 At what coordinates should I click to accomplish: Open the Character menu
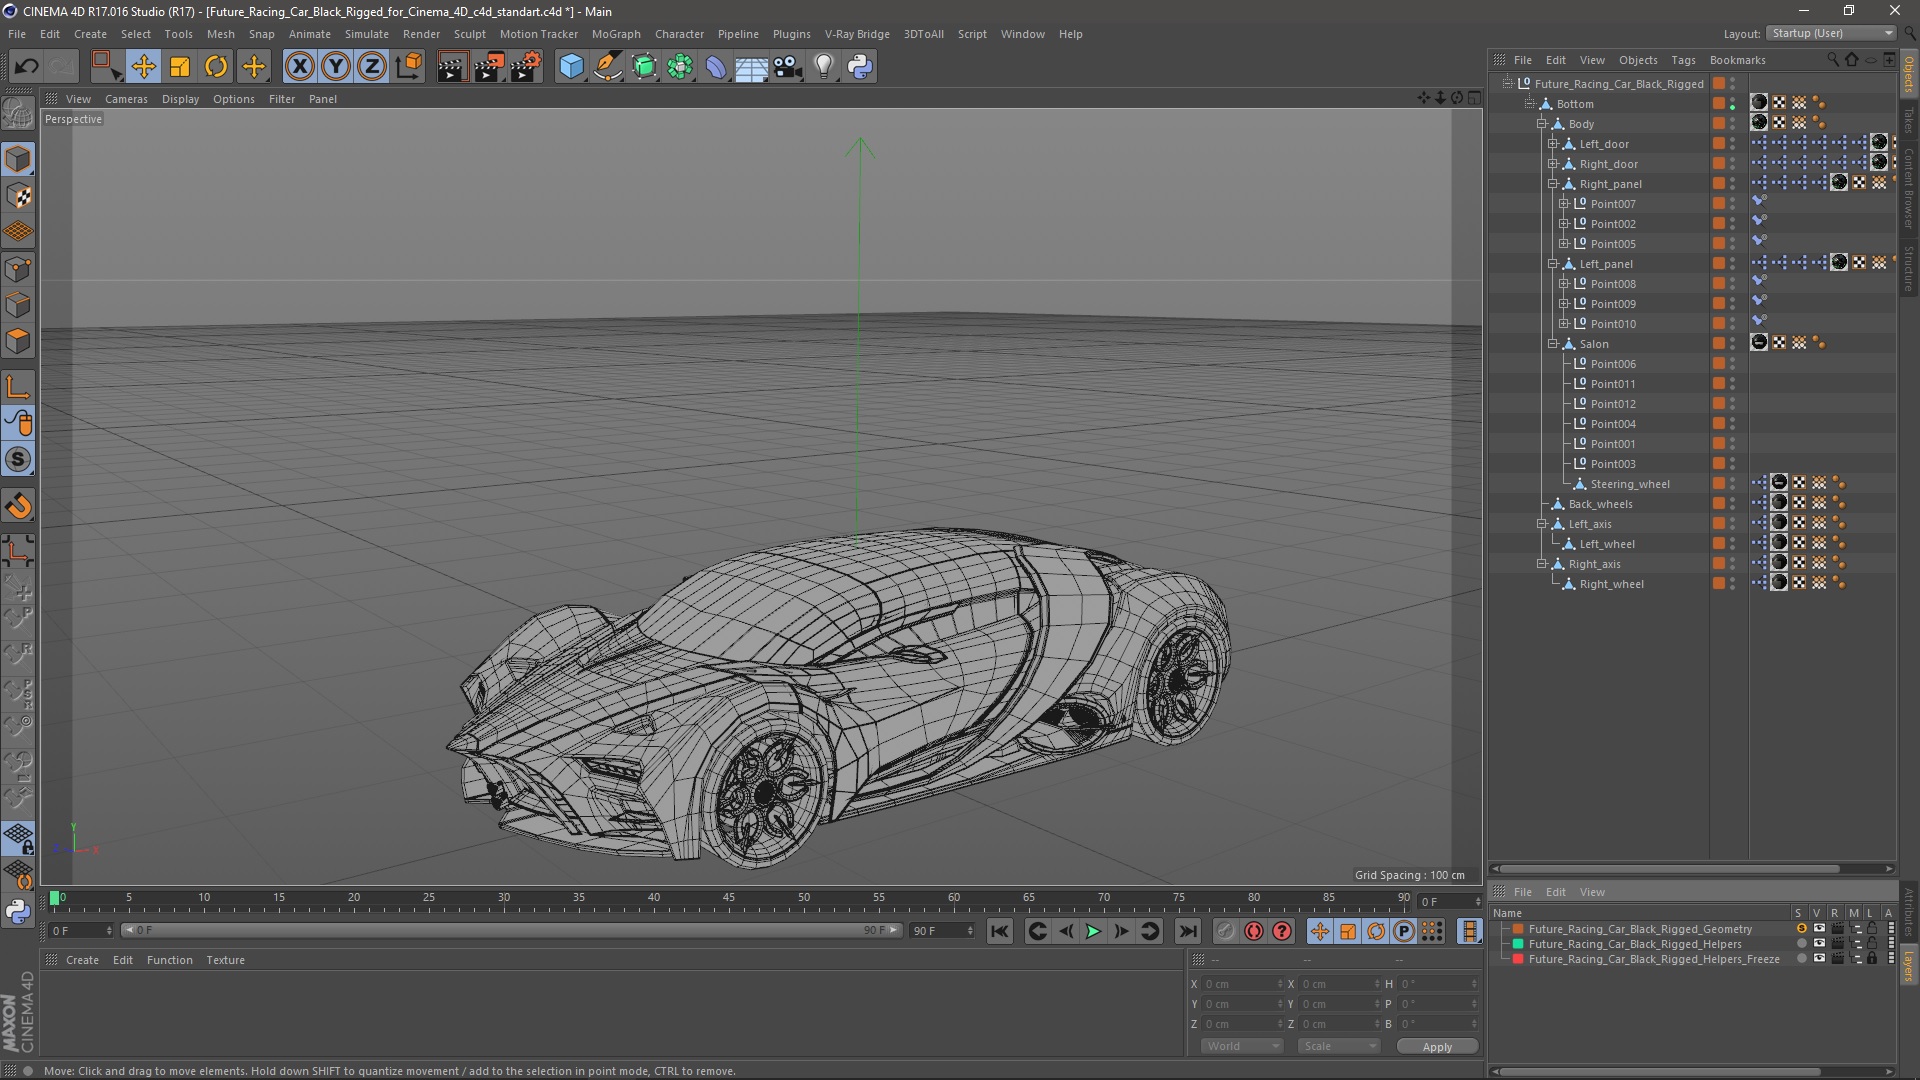pyautogui.click(x=679, y=34)
